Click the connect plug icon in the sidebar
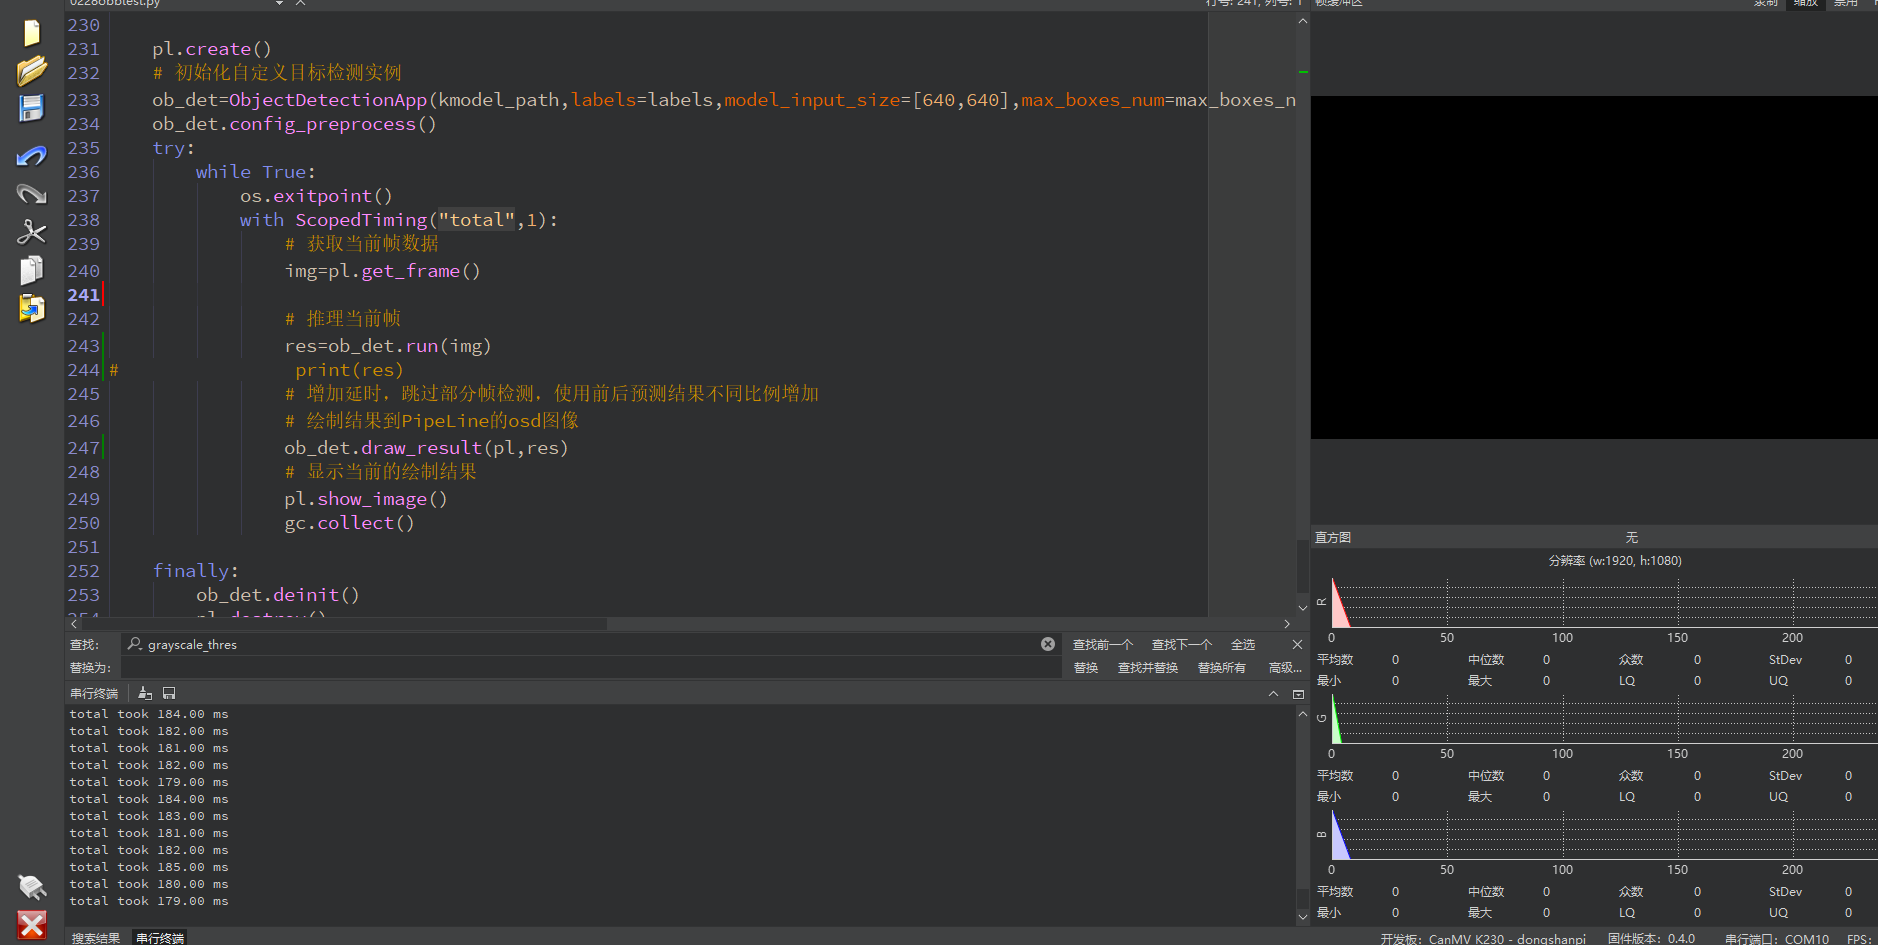 pos(31,887)
